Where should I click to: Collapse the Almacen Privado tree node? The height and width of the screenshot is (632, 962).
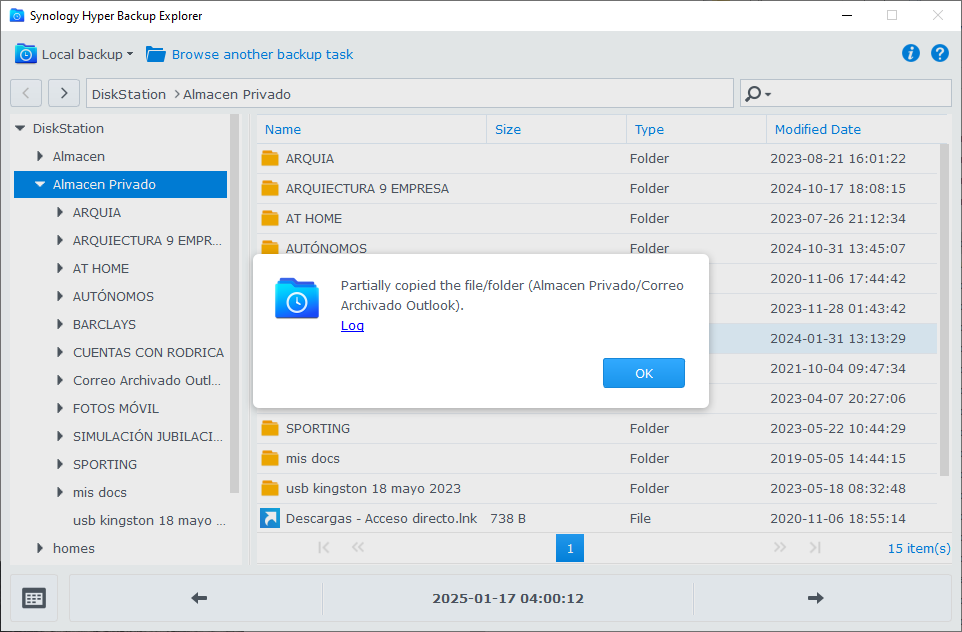(x=40, y=184)
